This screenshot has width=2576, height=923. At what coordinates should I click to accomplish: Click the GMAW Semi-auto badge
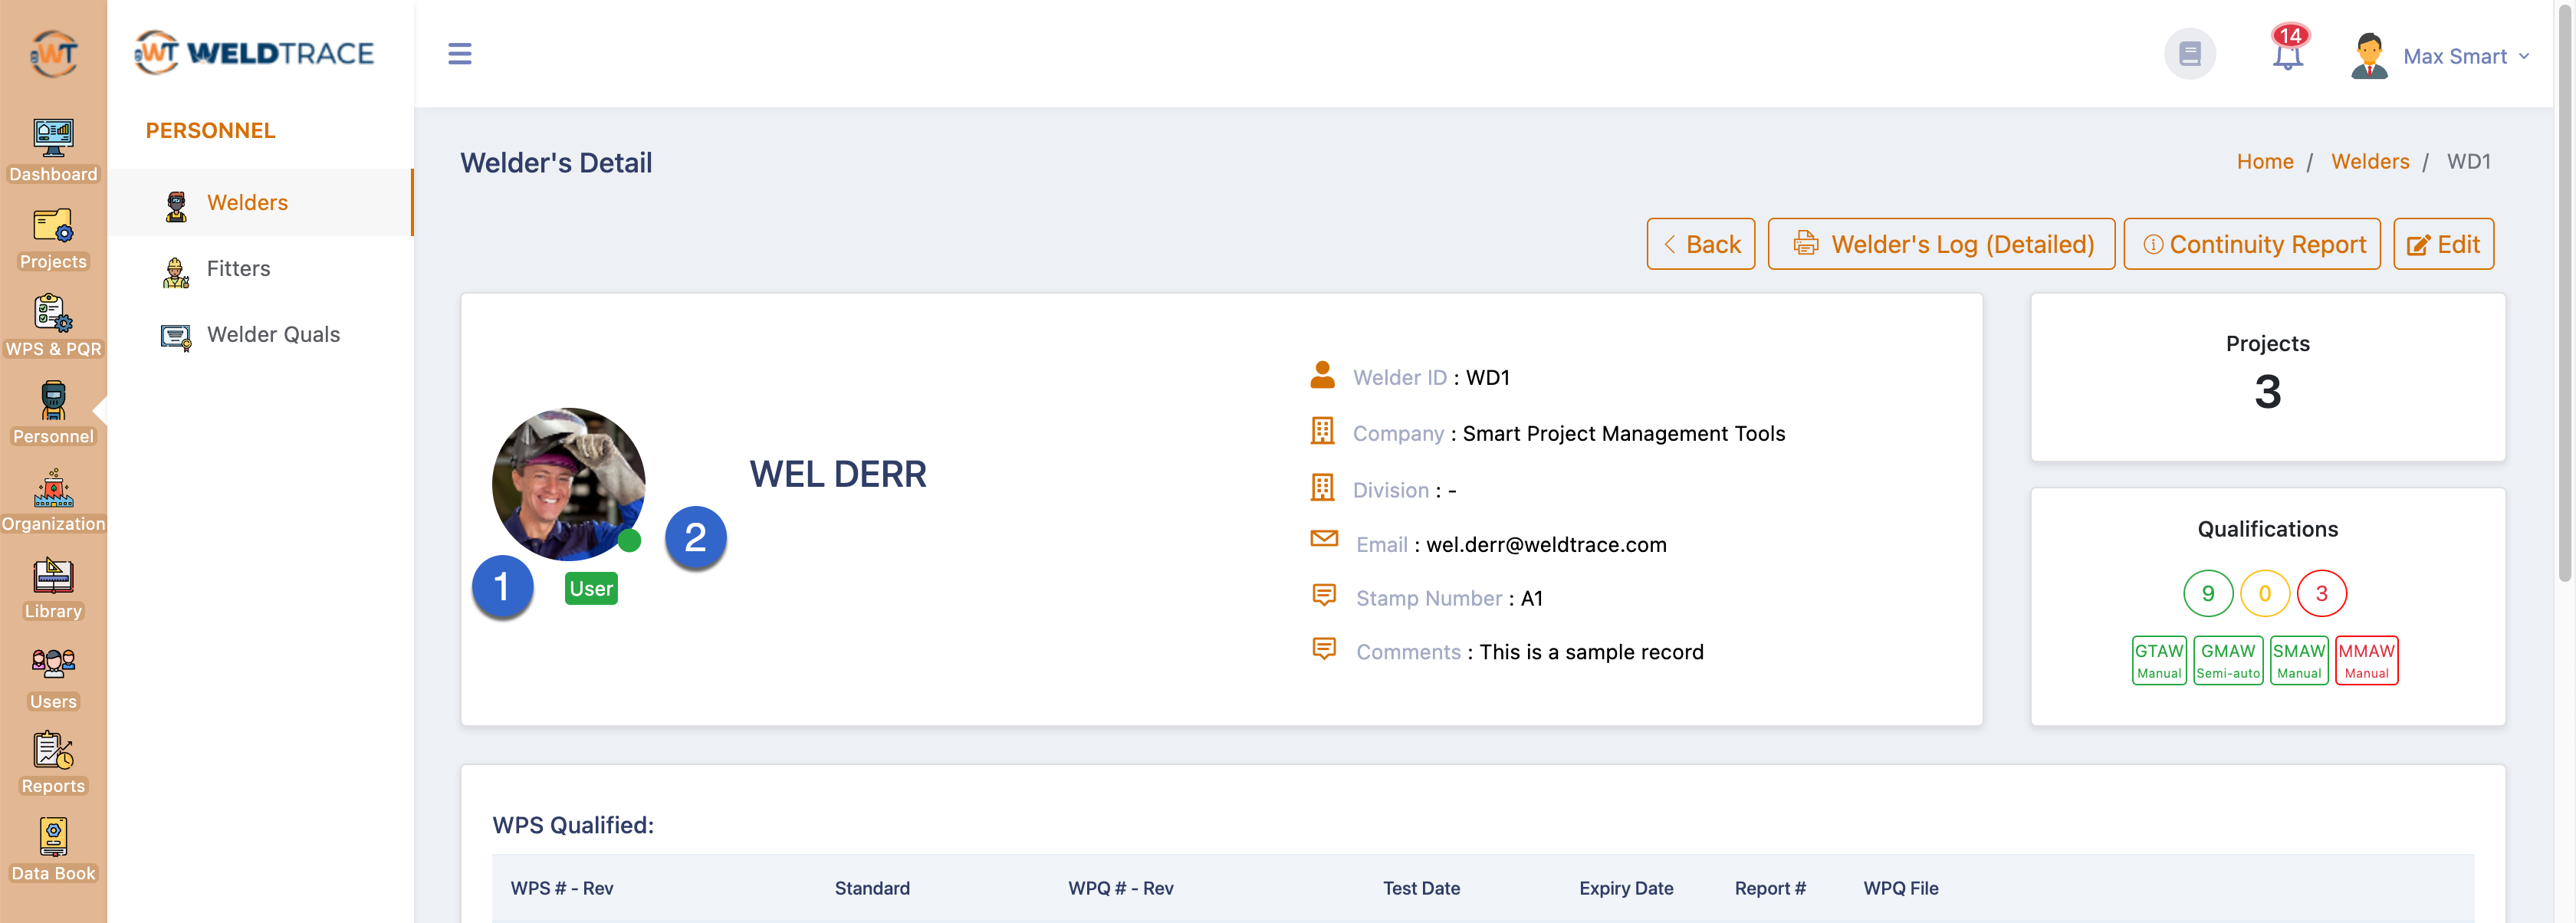(x=2228, y=660)
